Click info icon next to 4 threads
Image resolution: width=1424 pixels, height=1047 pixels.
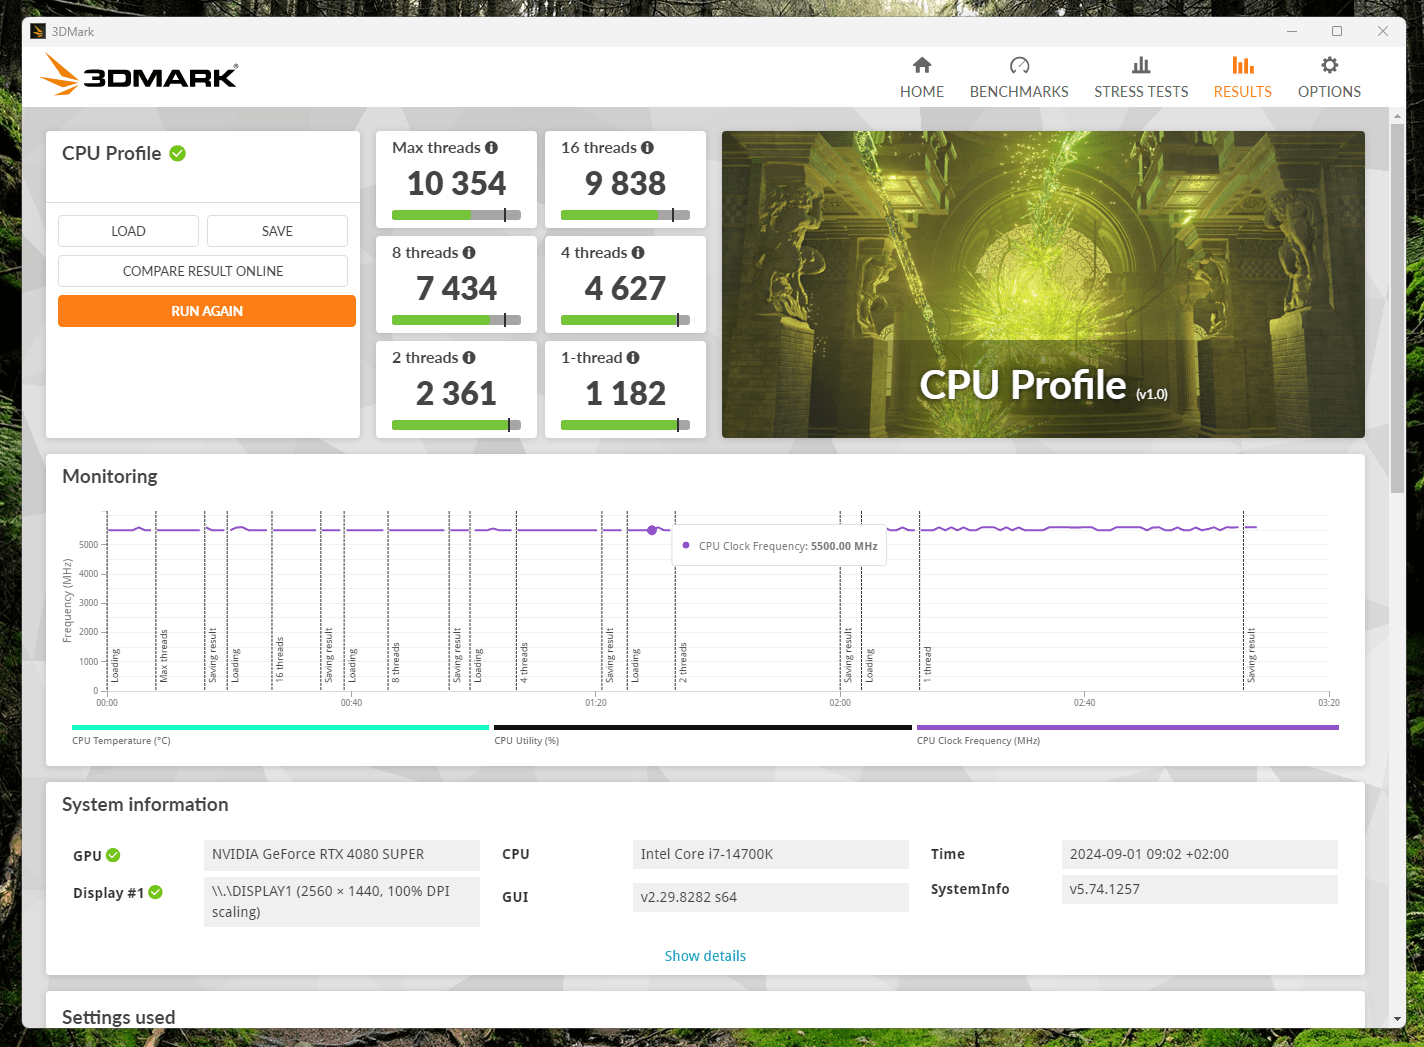point(638,252)
